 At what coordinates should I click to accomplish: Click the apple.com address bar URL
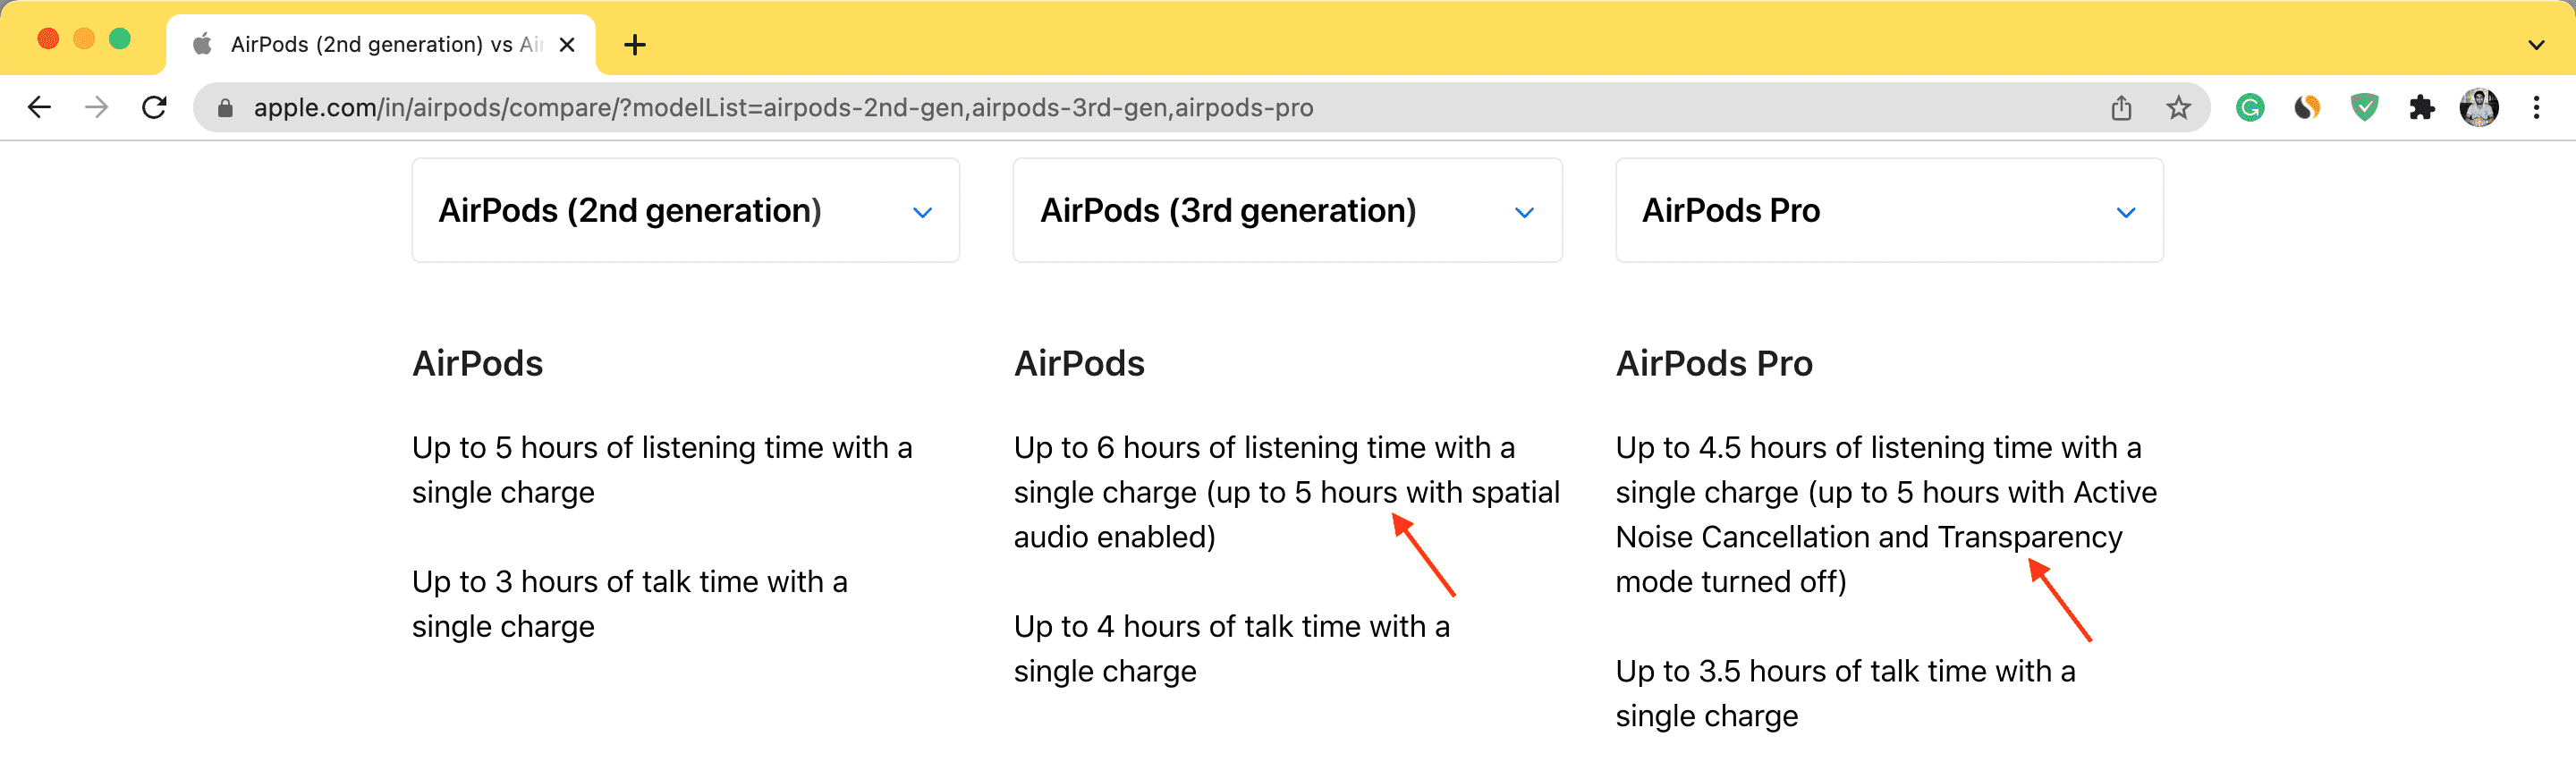(x=783, y=107)
